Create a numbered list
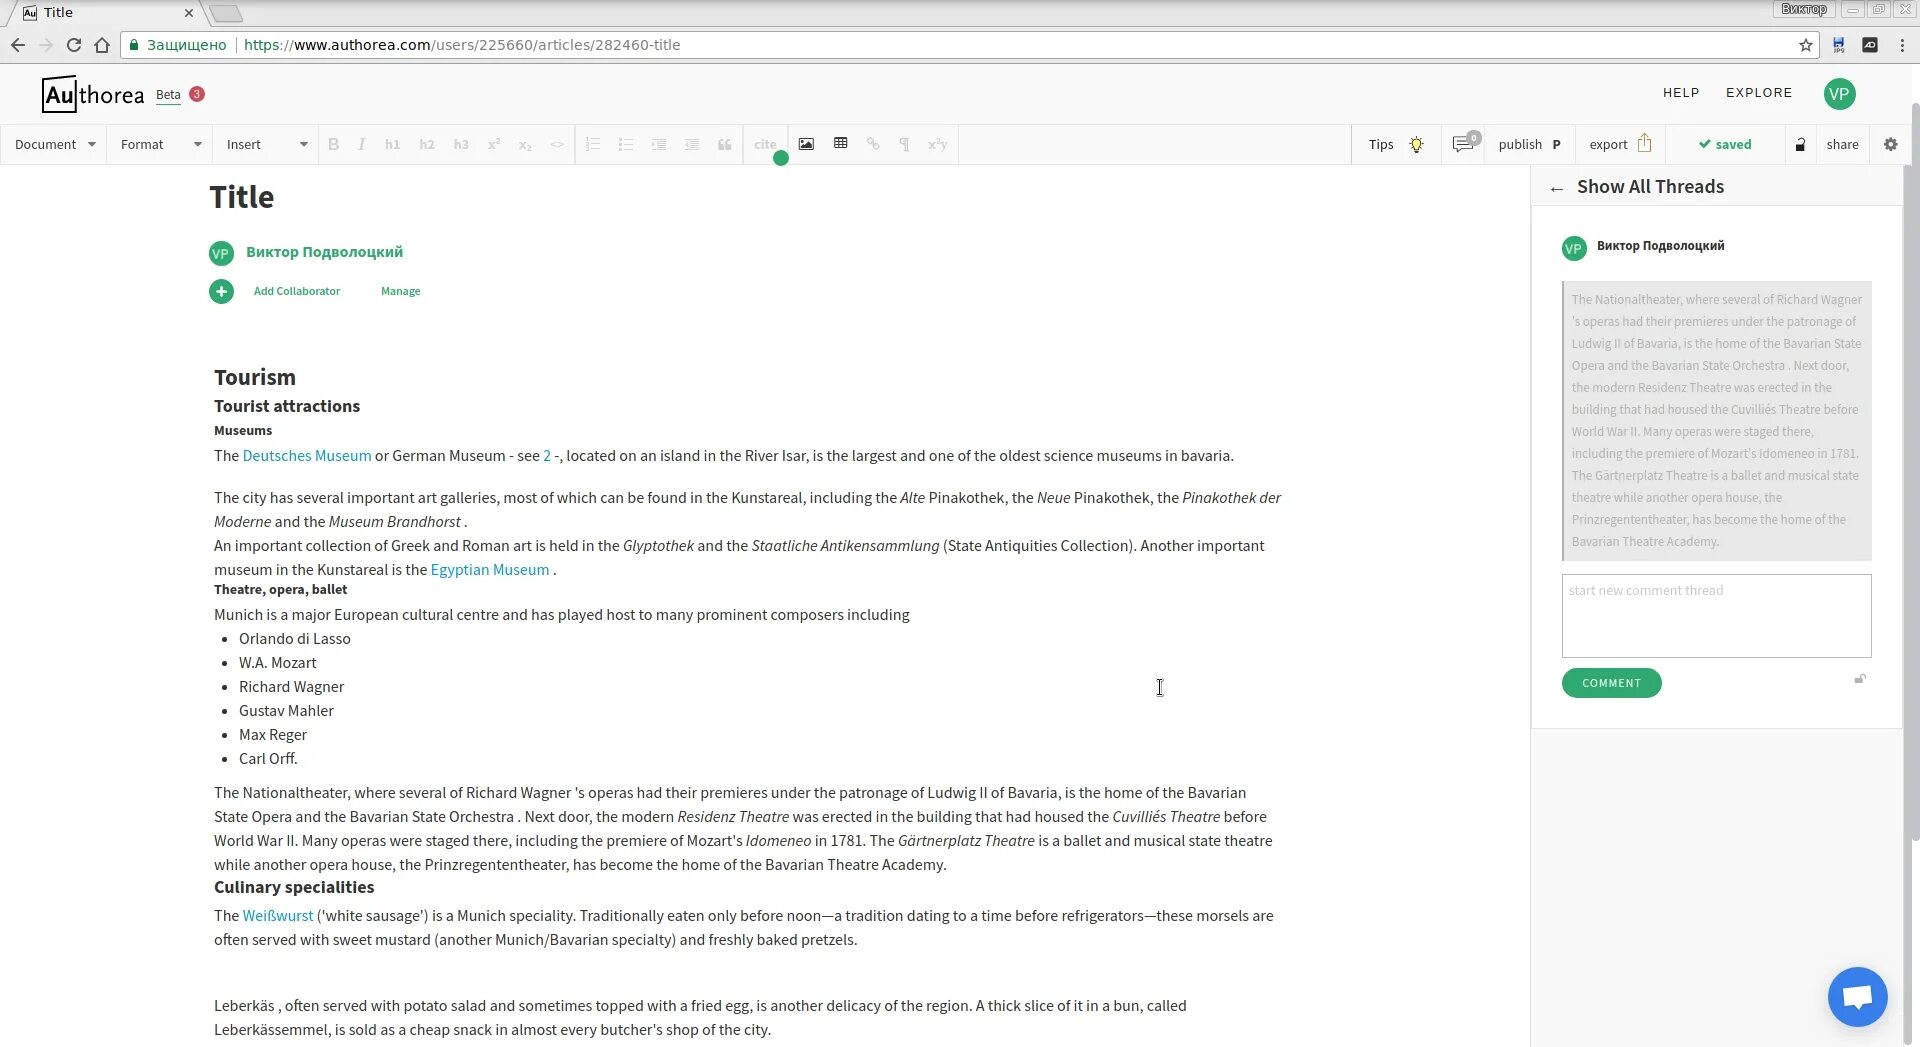1920x1047 pixels. [x=593, y=144]
